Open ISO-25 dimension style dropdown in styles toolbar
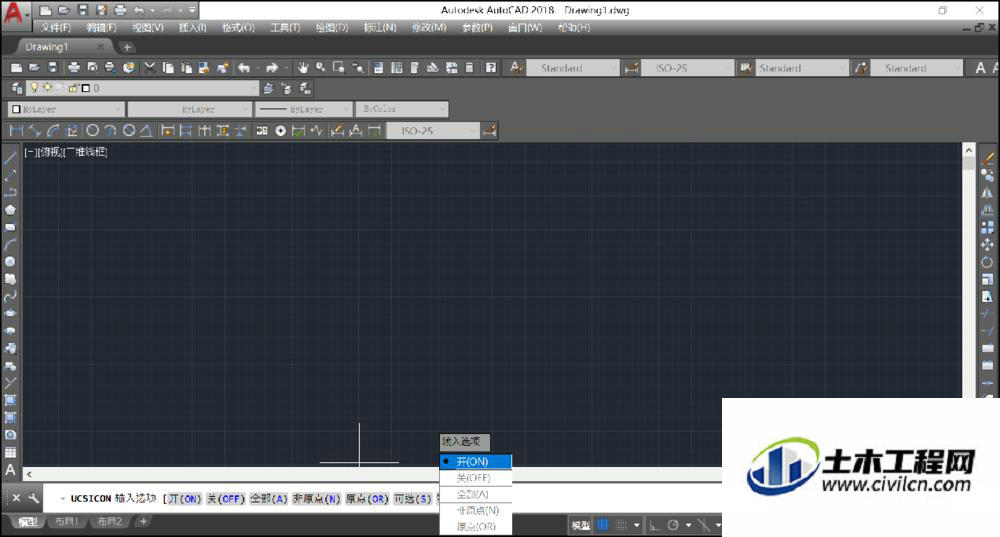 coord(688,68)
